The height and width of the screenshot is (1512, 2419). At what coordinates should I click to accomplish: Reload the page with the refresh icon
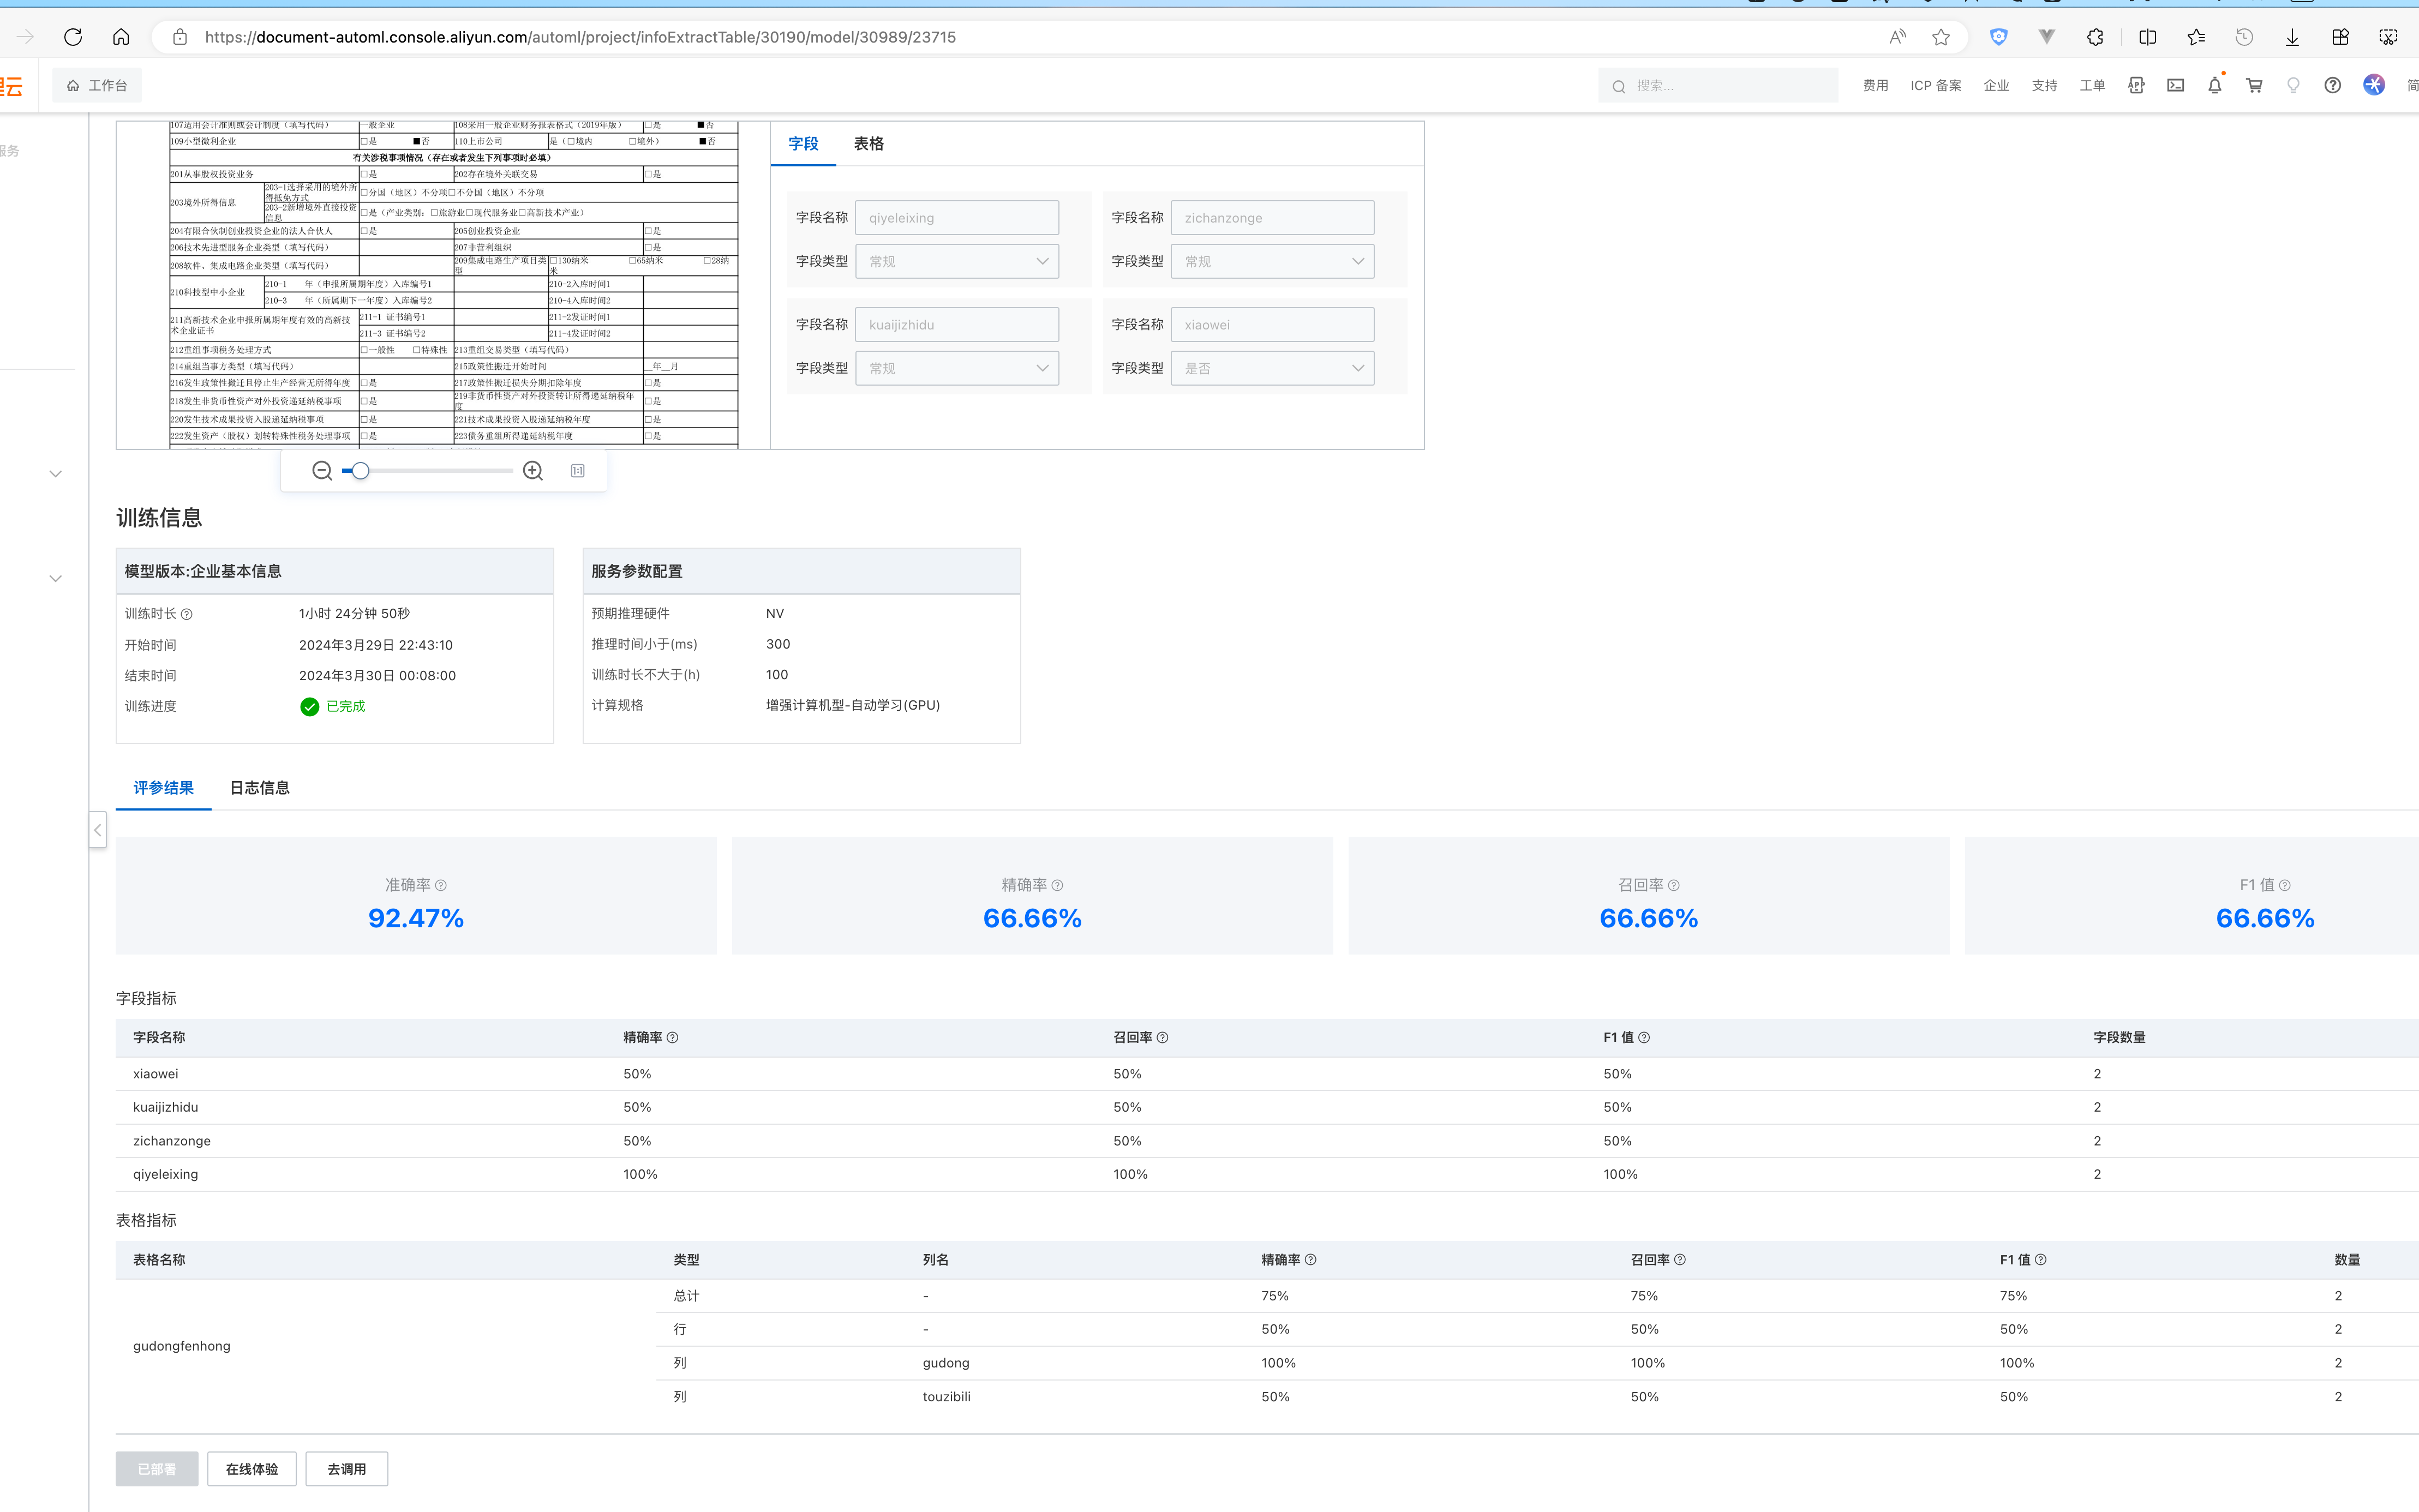click(73, 37)
